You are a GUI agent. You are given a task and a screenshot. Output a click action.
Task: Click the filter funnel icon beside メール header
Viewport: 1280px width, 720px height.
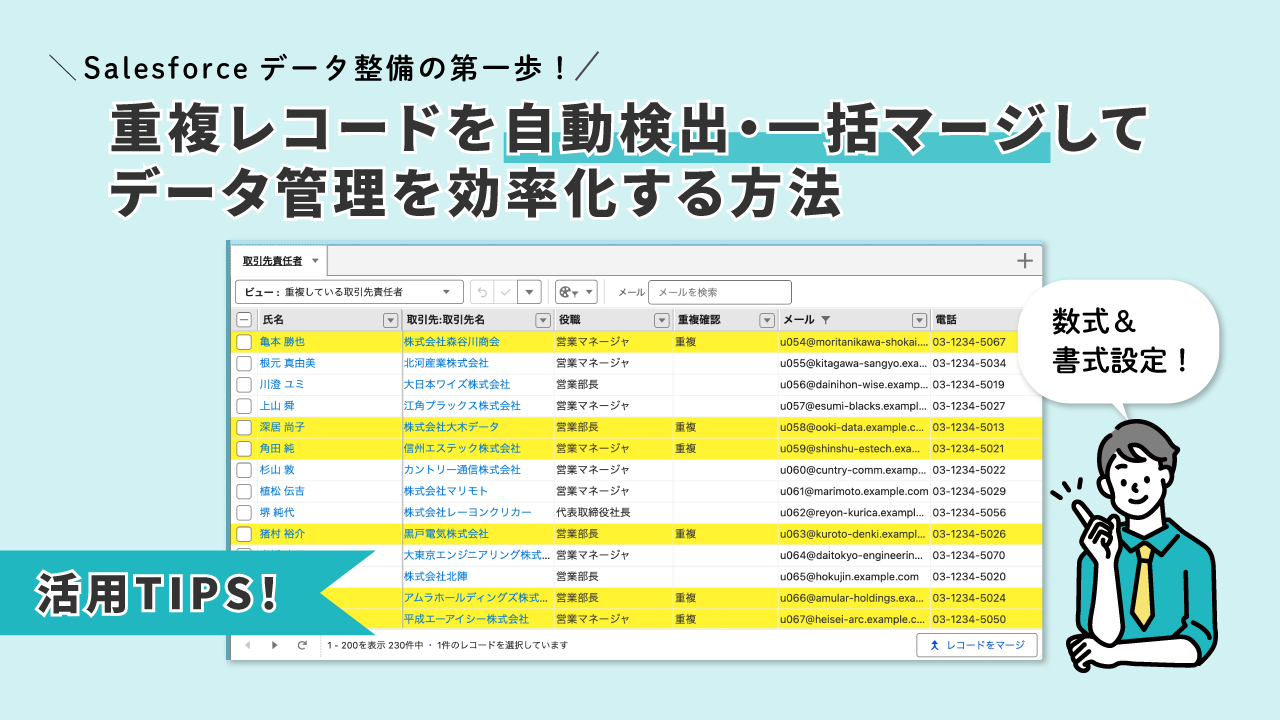pyautogui.click(x=825, y=320)
